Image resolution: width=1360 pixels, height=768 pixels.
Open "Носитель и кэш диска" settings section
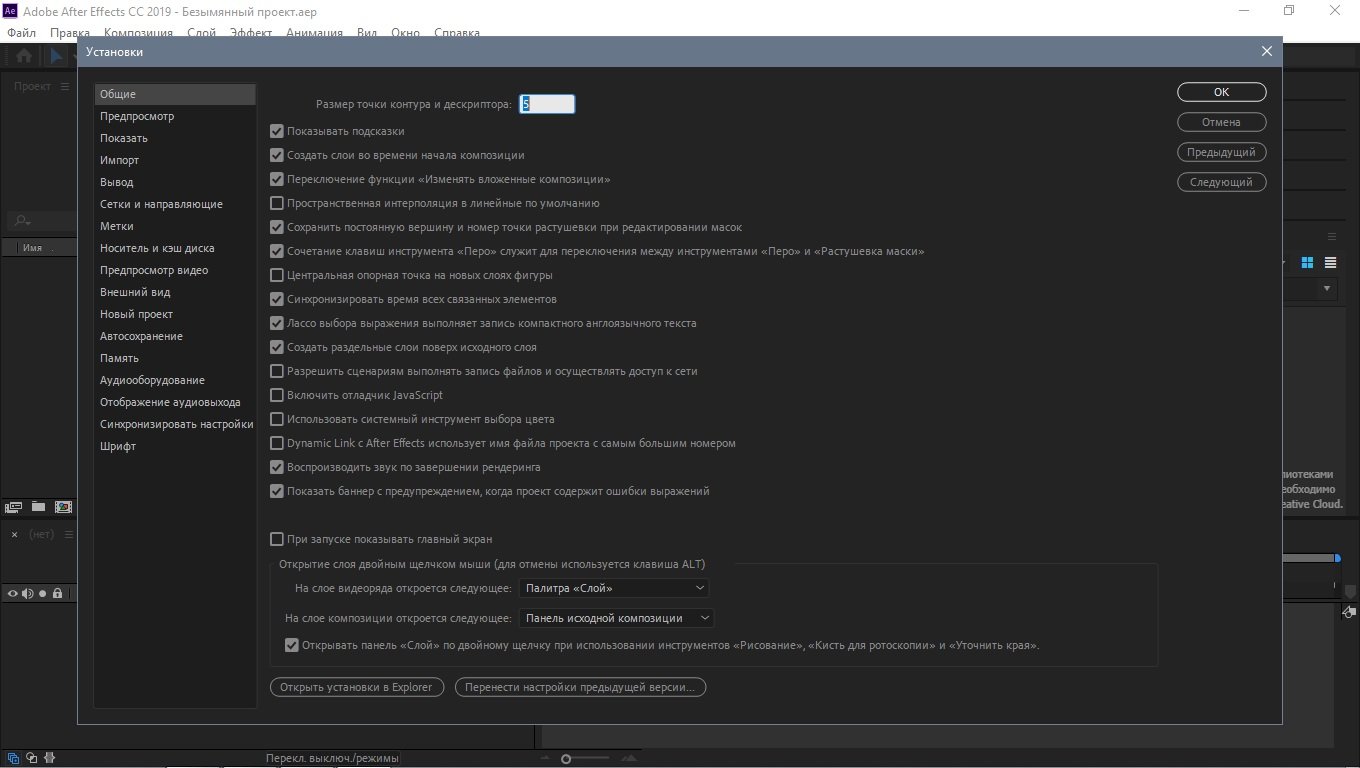pyautogui.click(x=157, y=248)
